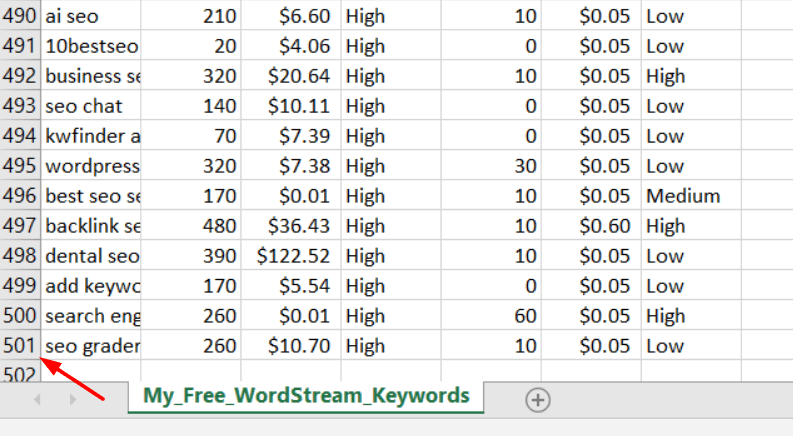This screenshot has height=436, width=793.
Task: Select the $122.52 cost cell
Action: tap(291, 256)
